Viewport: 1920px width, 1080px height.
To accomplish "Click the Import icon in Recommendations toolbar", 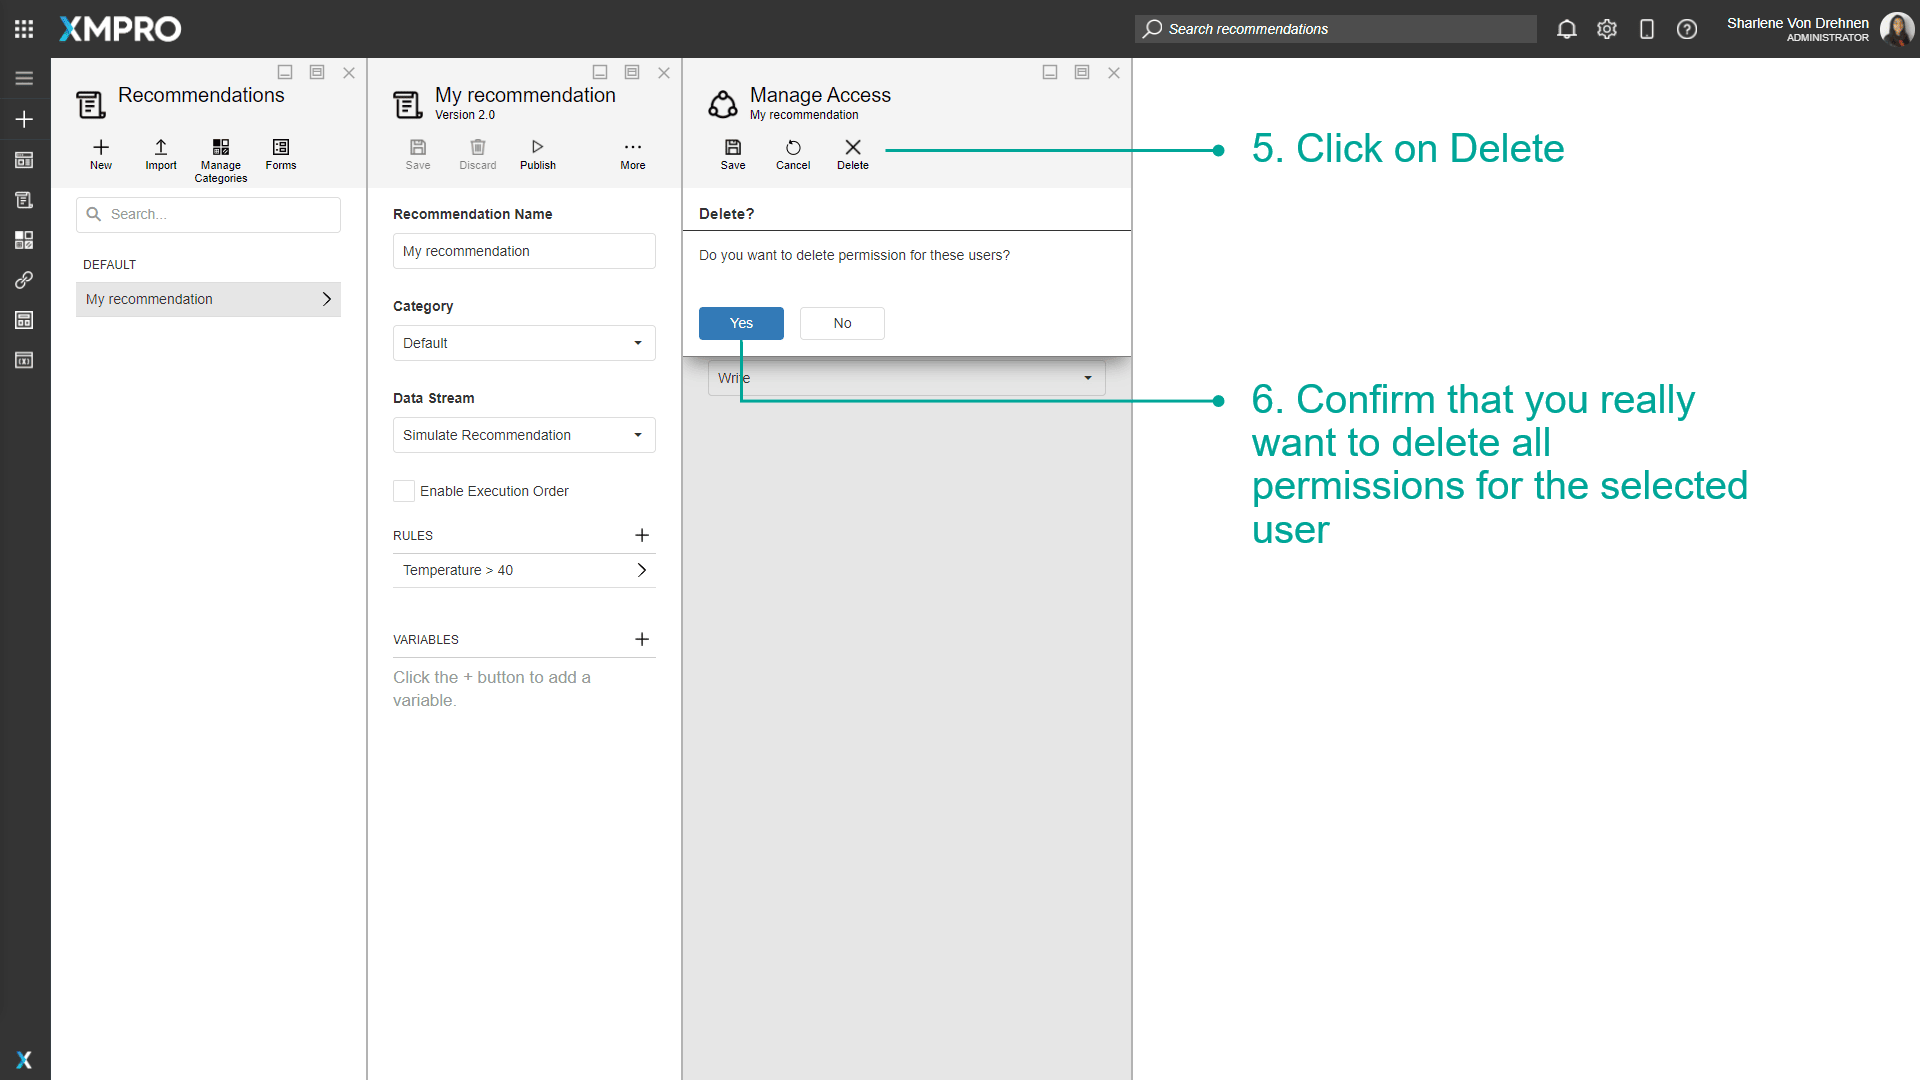I will click(160, 153).
